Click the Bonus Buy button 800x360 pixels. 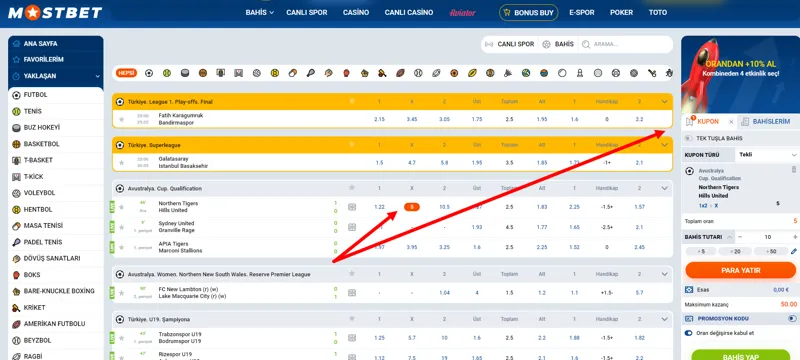pos(529,13)
